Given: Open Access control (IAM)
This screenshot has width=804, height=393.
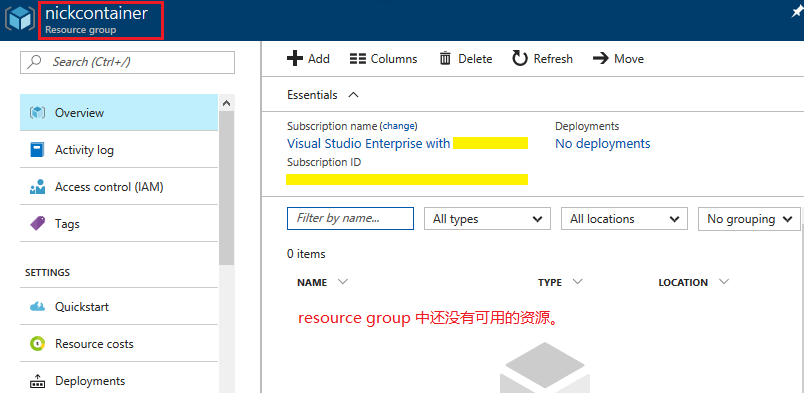Looking at the screenshot, I should [x=119, y=187].
